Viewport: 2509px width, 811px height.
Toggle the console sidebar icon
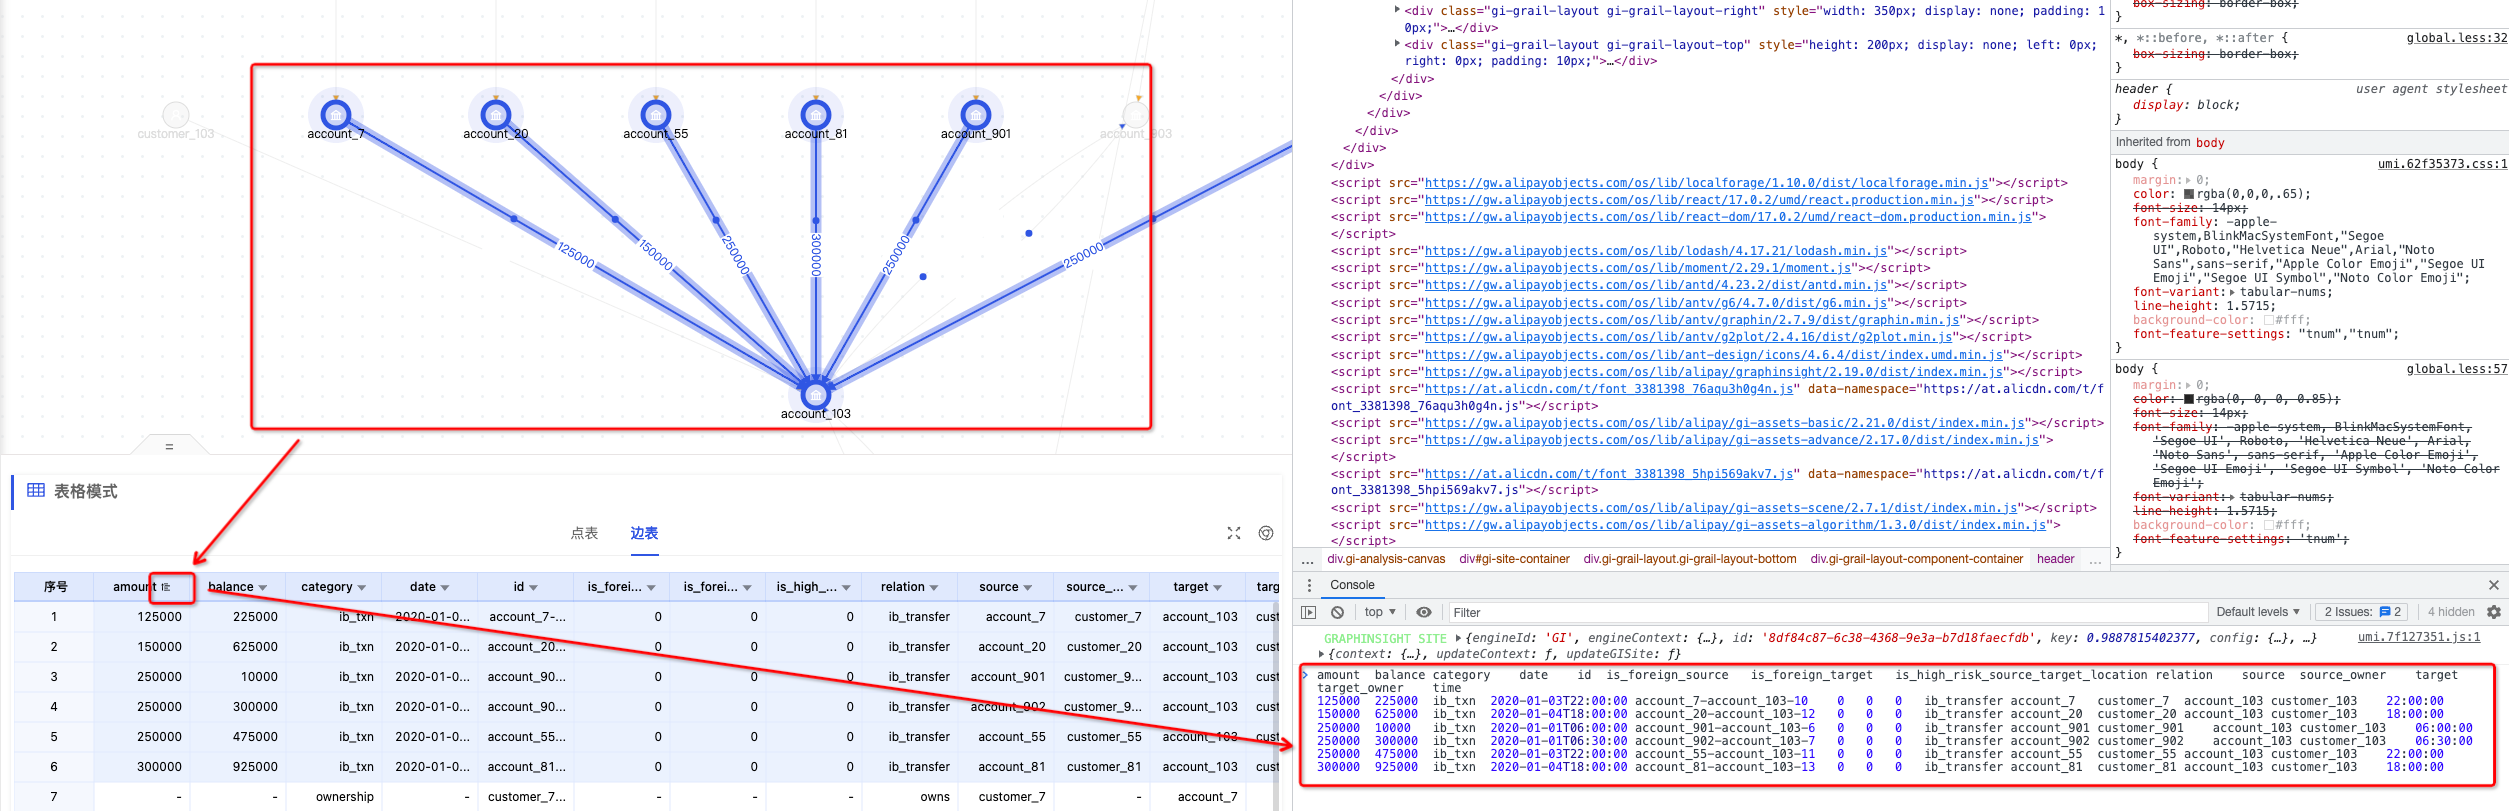[x=1309, y=612]
